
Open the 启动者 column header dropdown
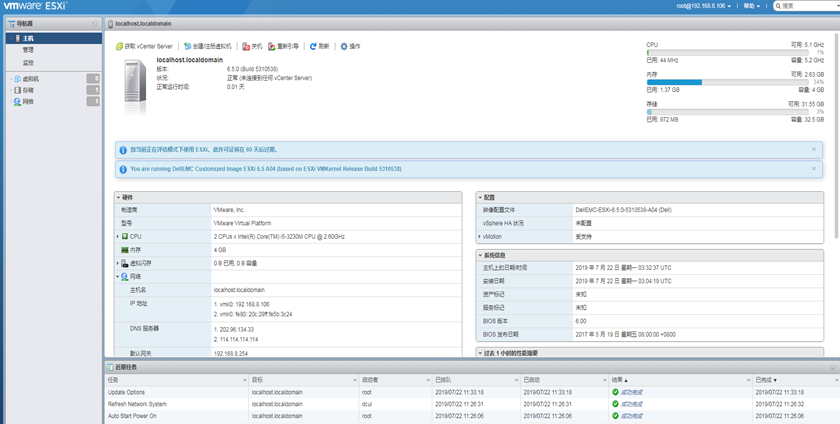pos(428,380)
